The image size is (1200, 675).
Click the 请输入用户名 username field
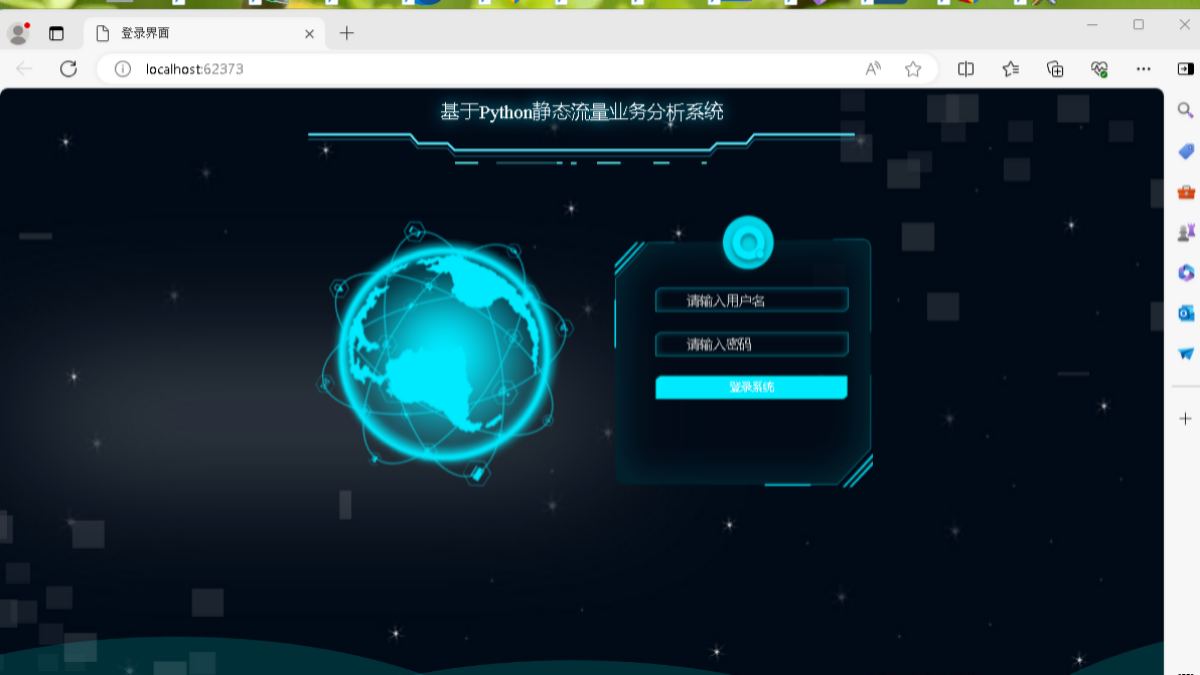tap(751, 299)
